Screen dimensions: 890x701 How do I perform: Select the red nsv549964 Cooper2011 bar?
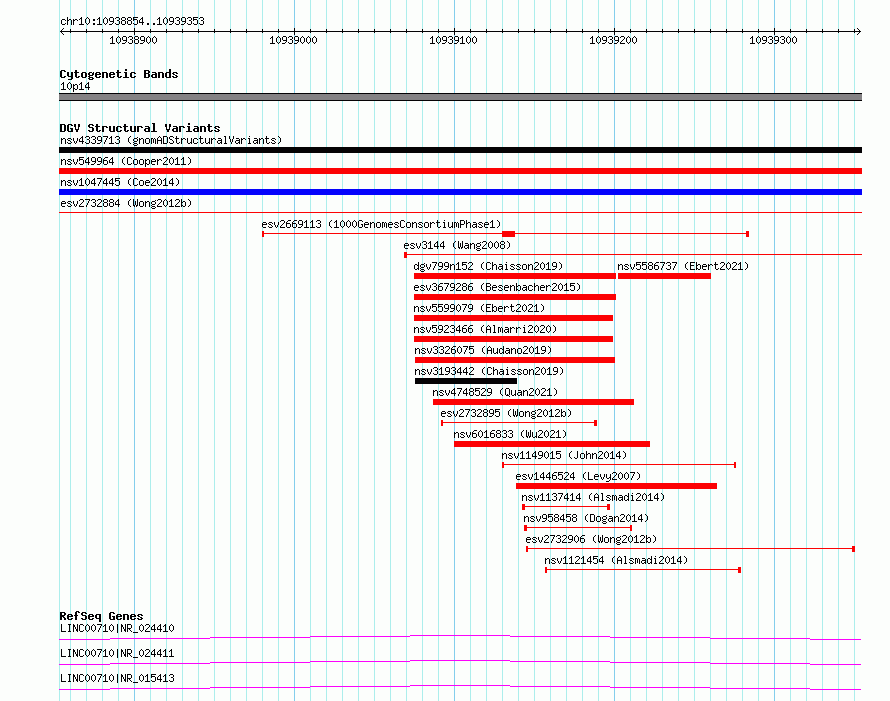460,171
